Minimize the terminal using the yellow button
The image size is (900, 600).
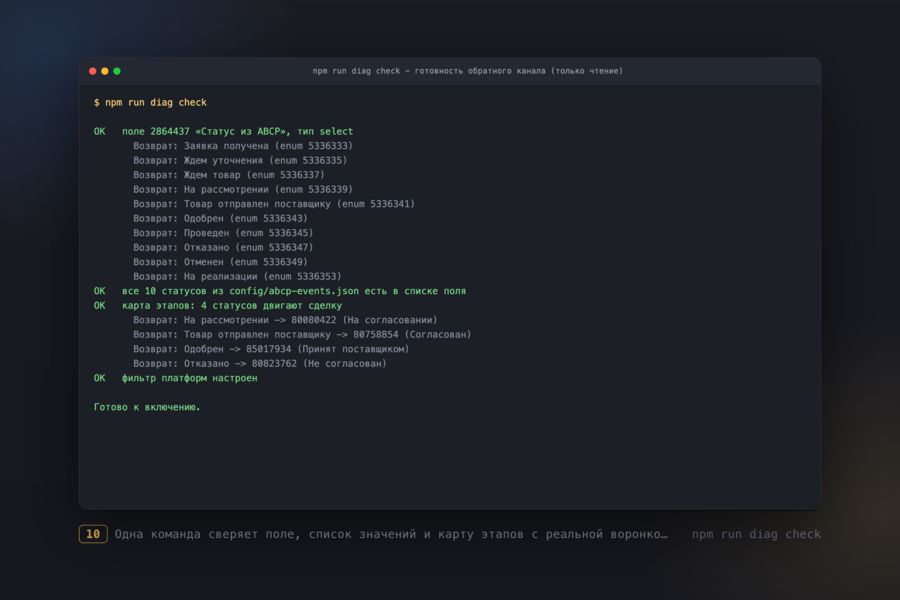pyautogui.click(x=104, y=71)
